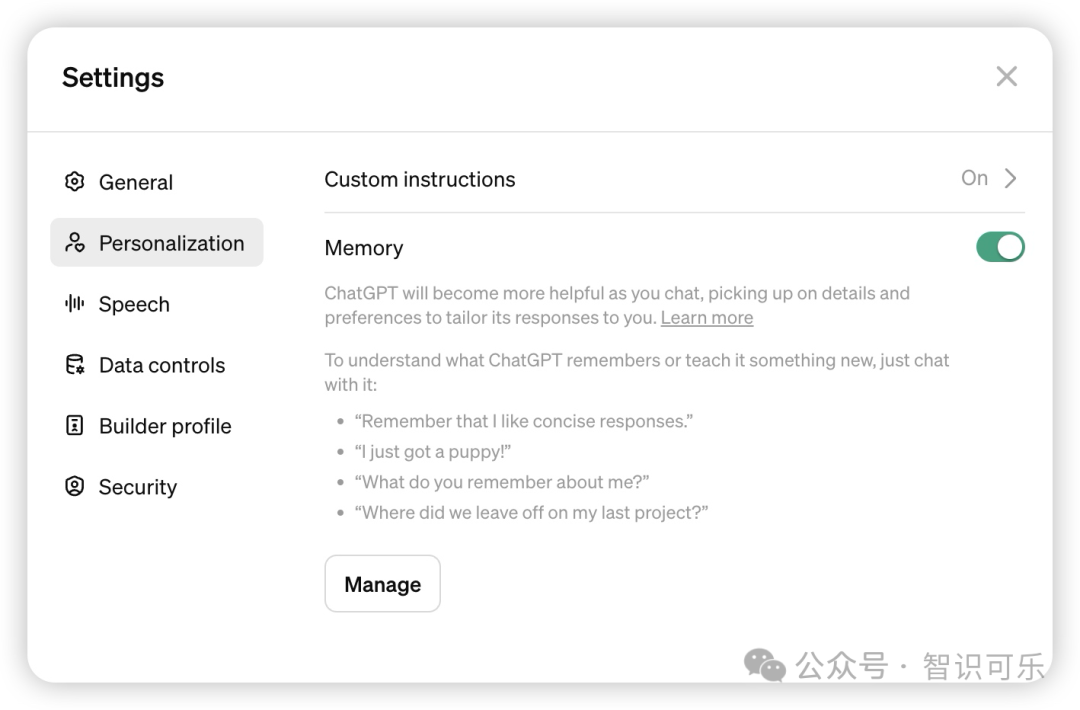Click the badge icon beside Builder profile
This screenshot has height=710, width=1080.
click(75, 426)
